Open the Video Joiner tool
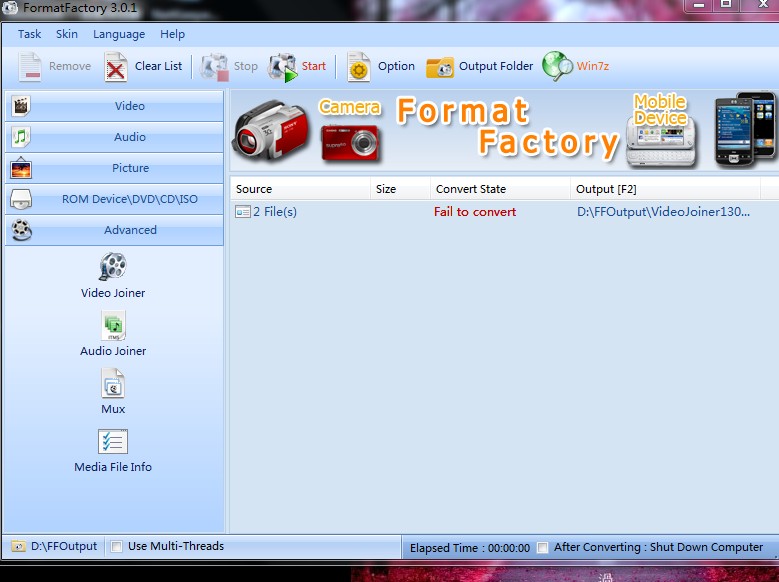 coord(113,268)
